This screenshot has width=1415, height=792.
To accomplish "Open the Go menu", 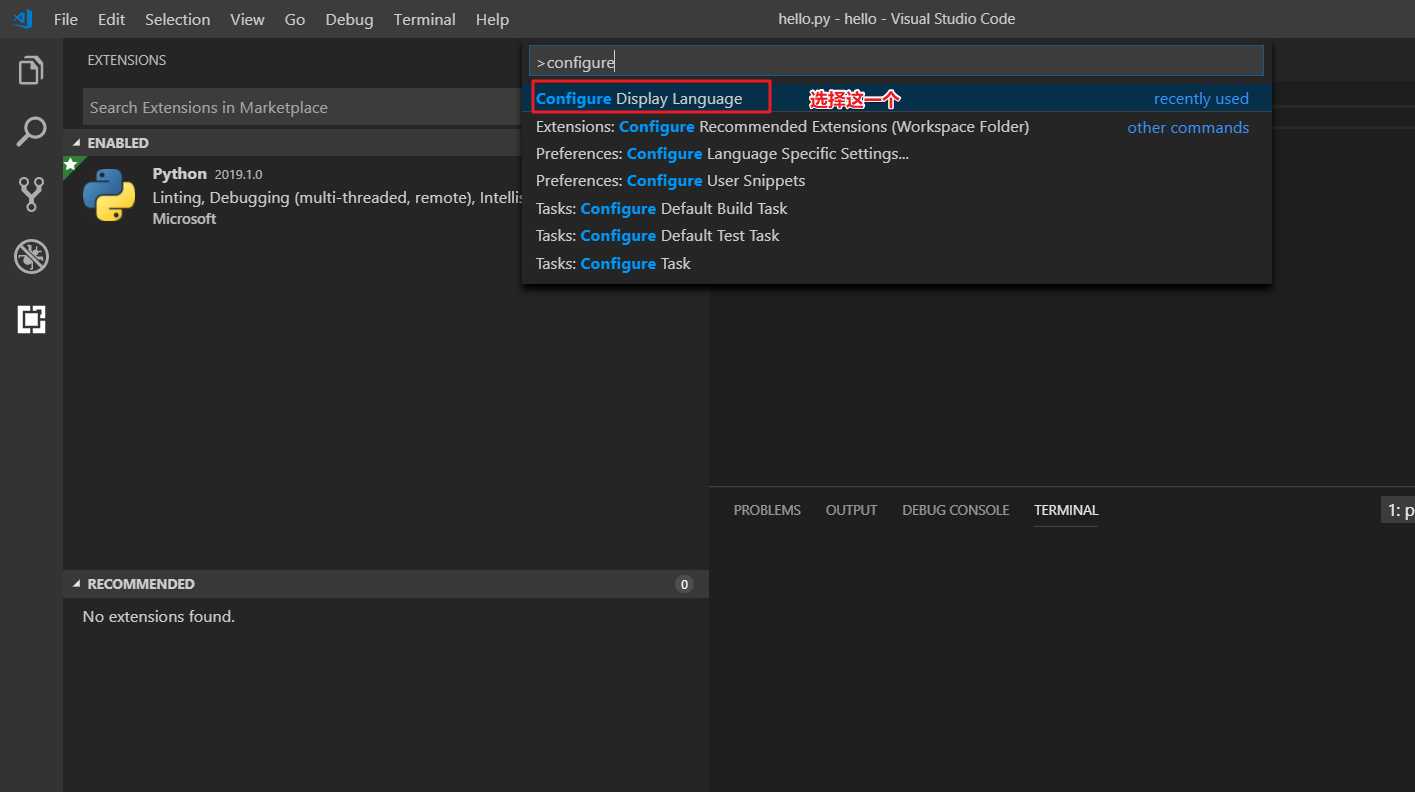I will coord(295,19).
